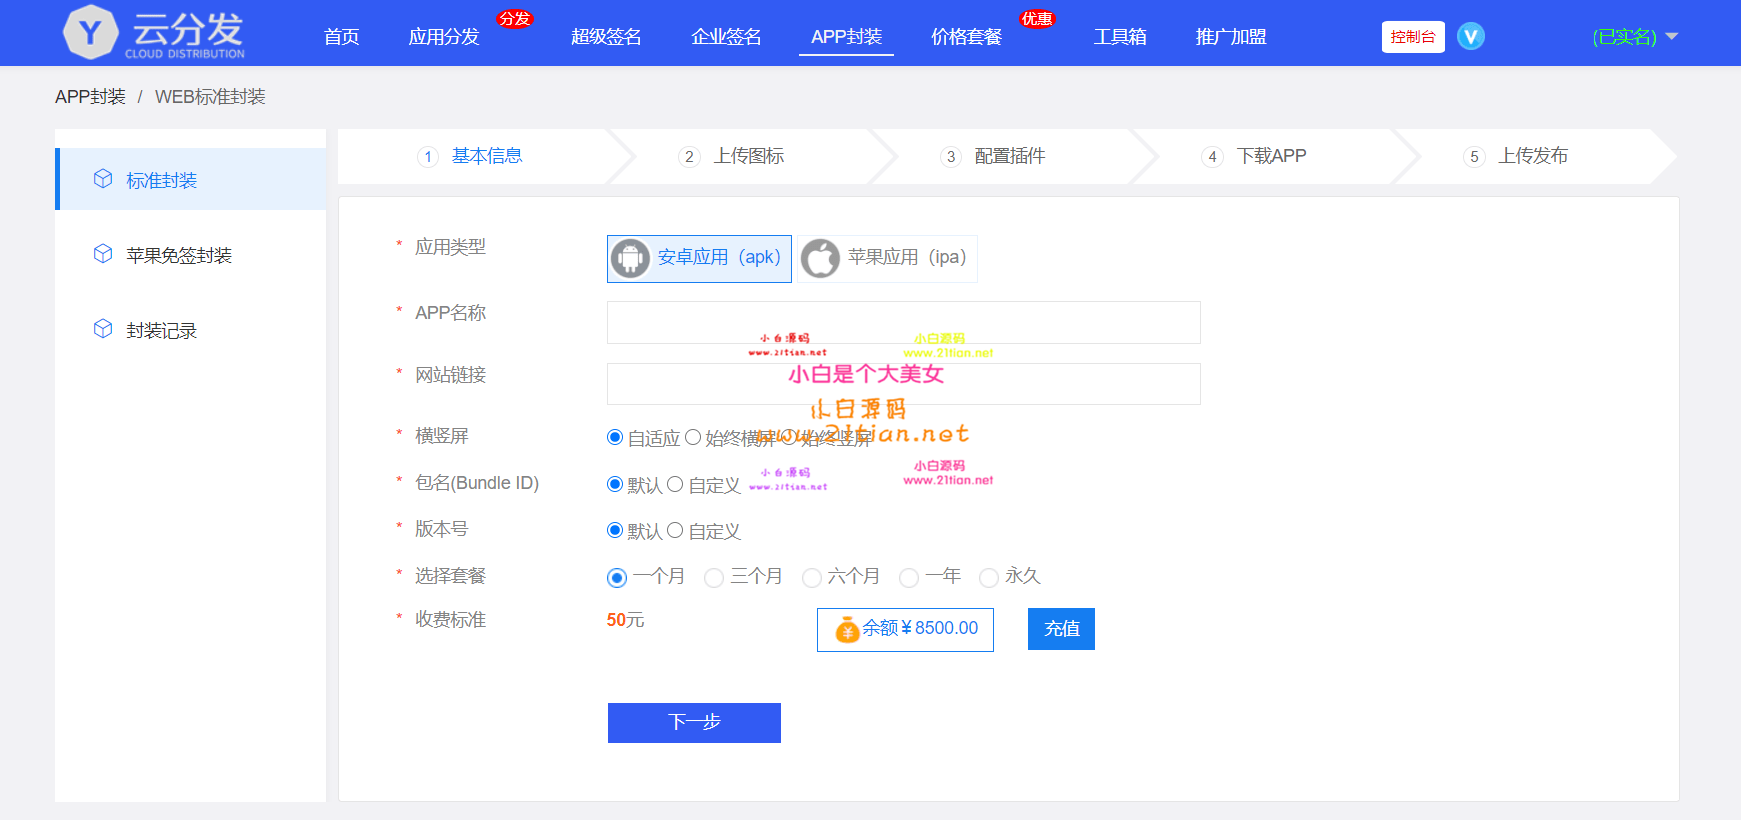Image resolution: width=1741 pixels, height=820 pixels.
Task: Choose the 一年 package
Action: [909, 577]
